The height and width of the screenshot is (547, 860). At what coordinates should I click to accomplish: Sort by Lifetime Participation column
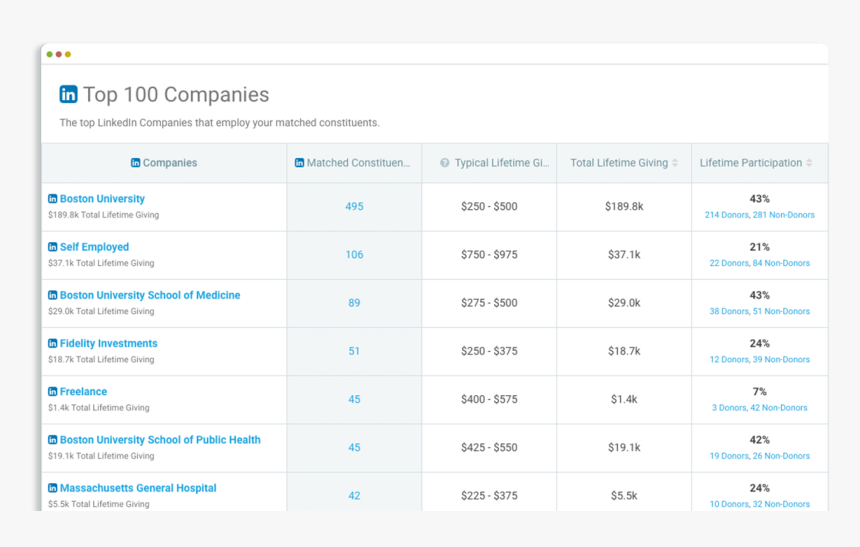tap(809, 163)
